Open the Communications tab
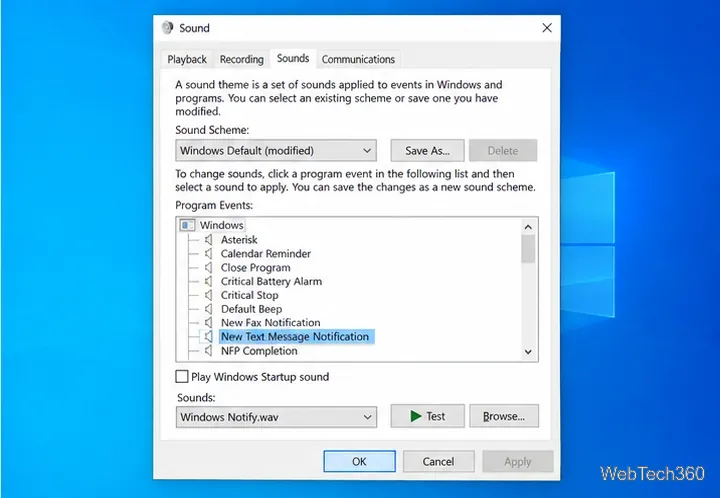720x498 pixels. 358,59
